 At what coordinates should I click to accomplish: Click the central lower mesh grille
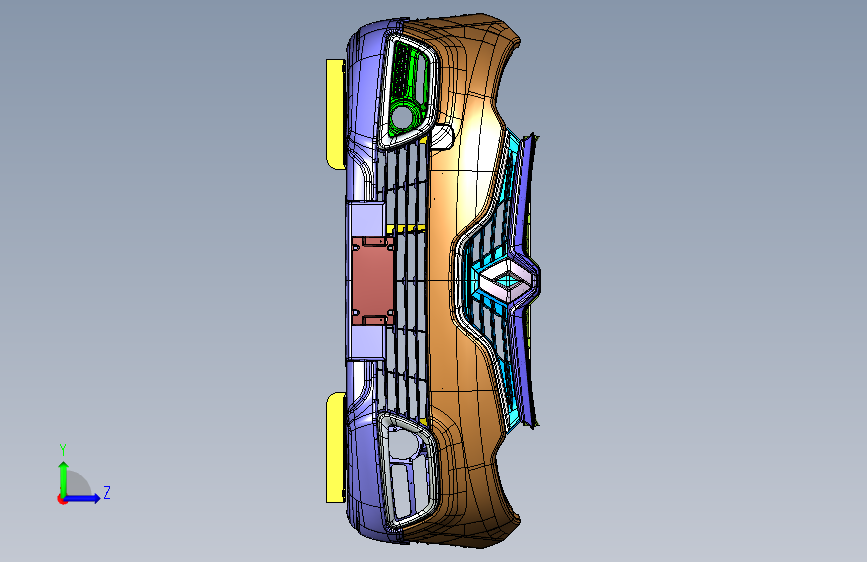[406, 281]
